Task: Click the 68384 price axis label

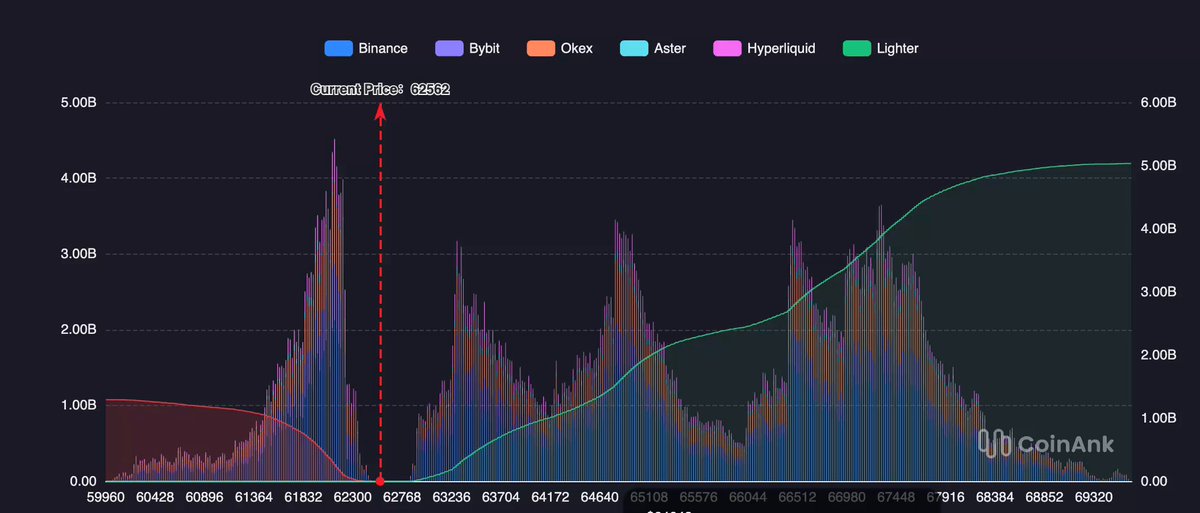Action: pos(993,497)
